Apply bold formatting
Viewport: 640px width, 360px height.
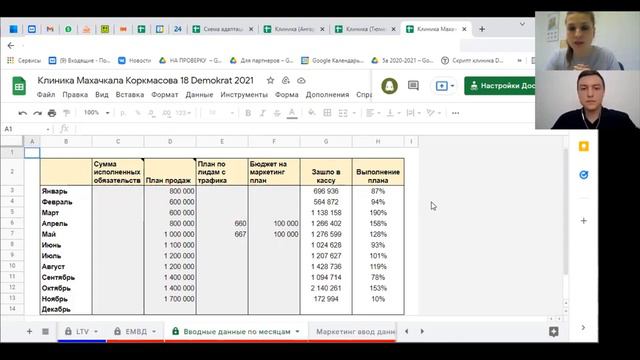click(248, 113)
